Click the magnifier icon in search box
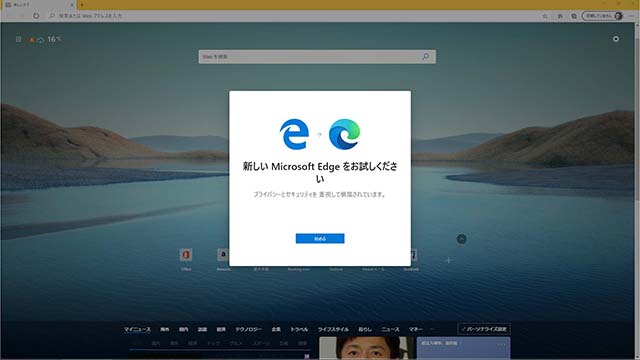This screenshot has width=640, height=360. [426, 57]
